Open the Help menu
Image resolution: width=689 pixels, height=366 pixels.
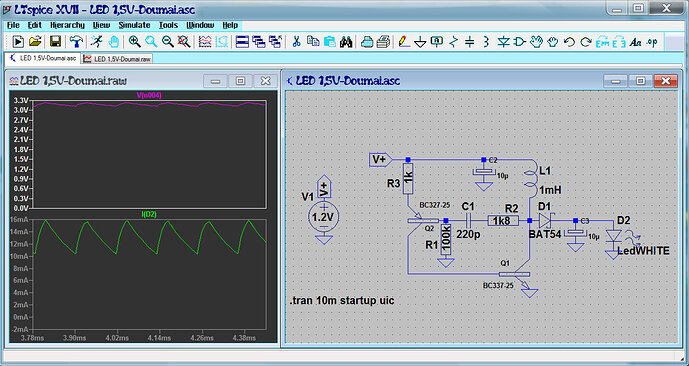(x=230, y=25)
